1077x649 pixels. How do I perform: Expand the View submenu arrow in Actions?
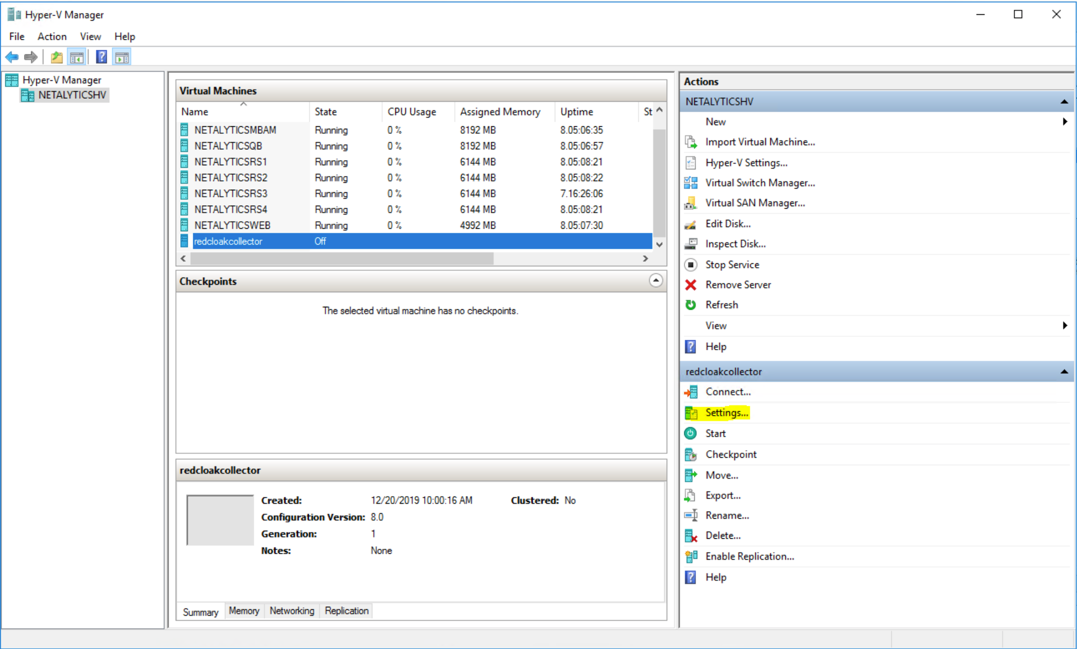[x=1065, y=326]
